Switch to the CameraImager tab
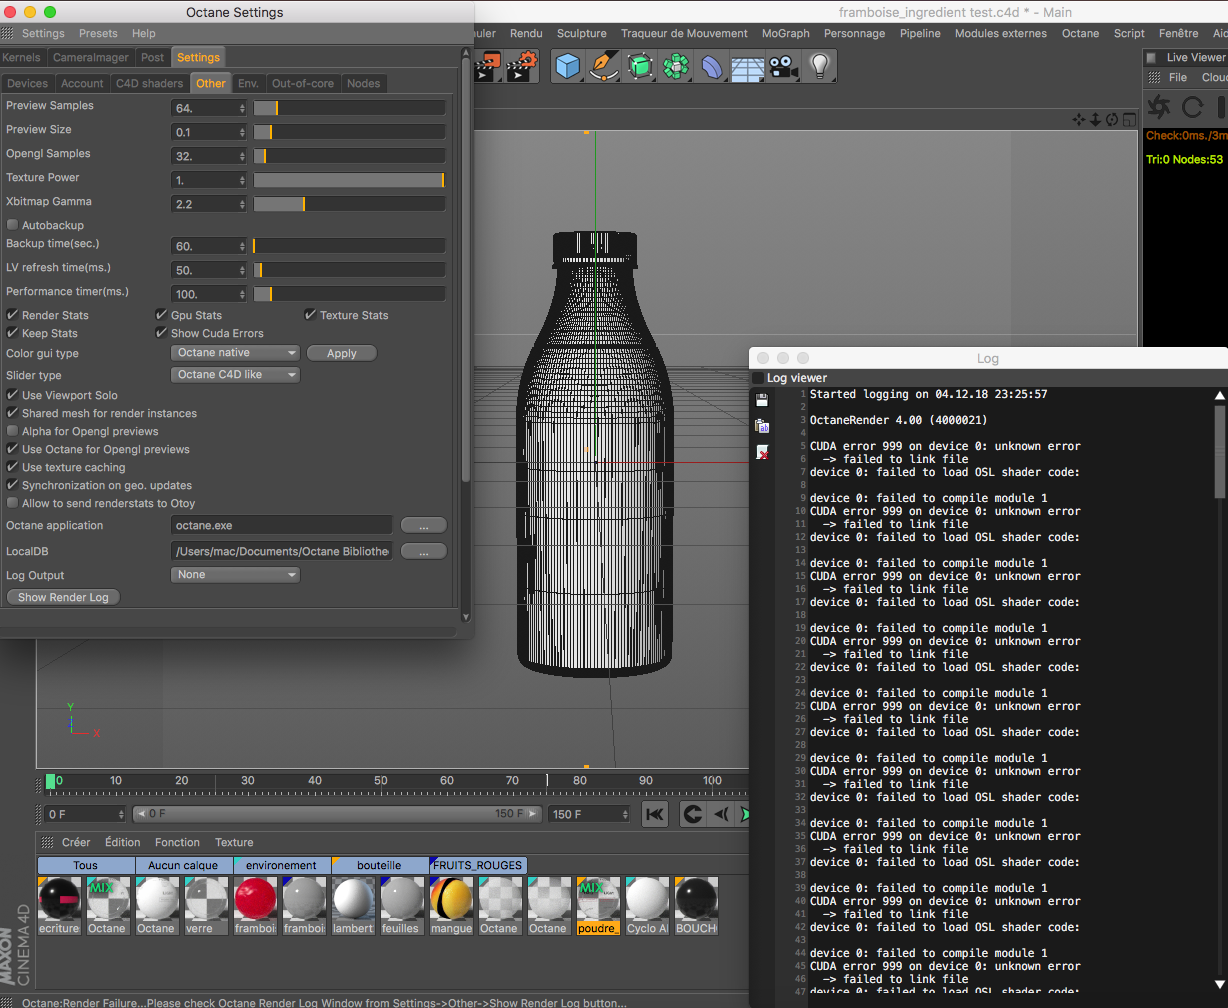1228x1008 pixels. (90, 58)
